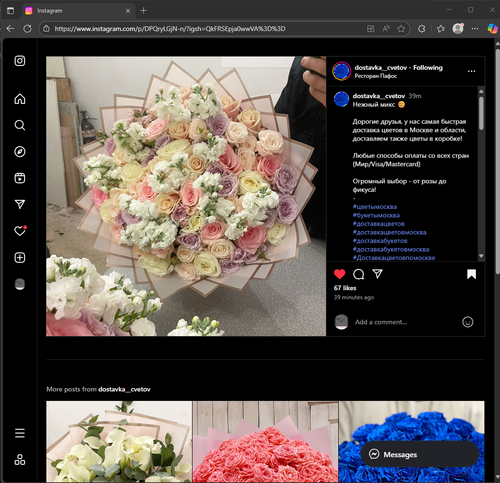This screenshot has height=483, width=500.
Task: Open dostavka__cvetov profile from post header
Action: point(380,68)
